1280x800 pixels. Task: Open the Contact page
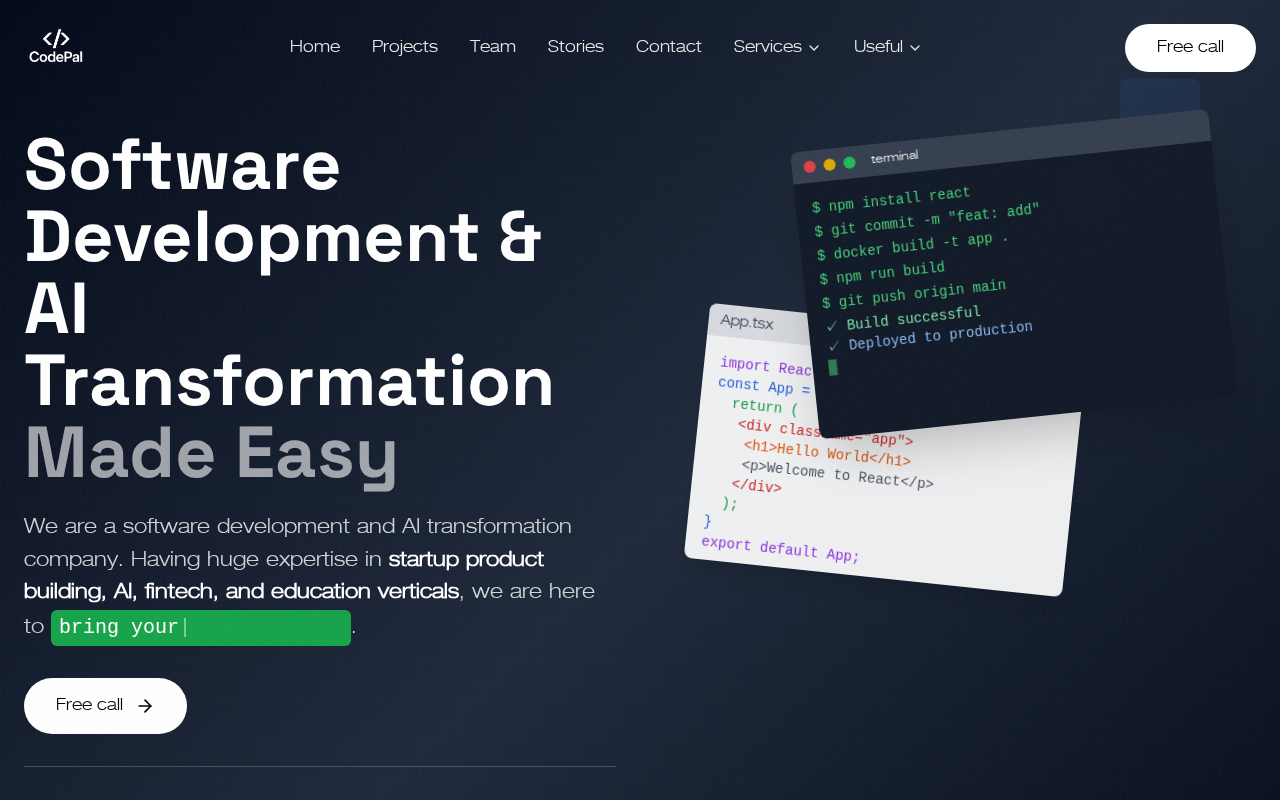click(669, 47)
